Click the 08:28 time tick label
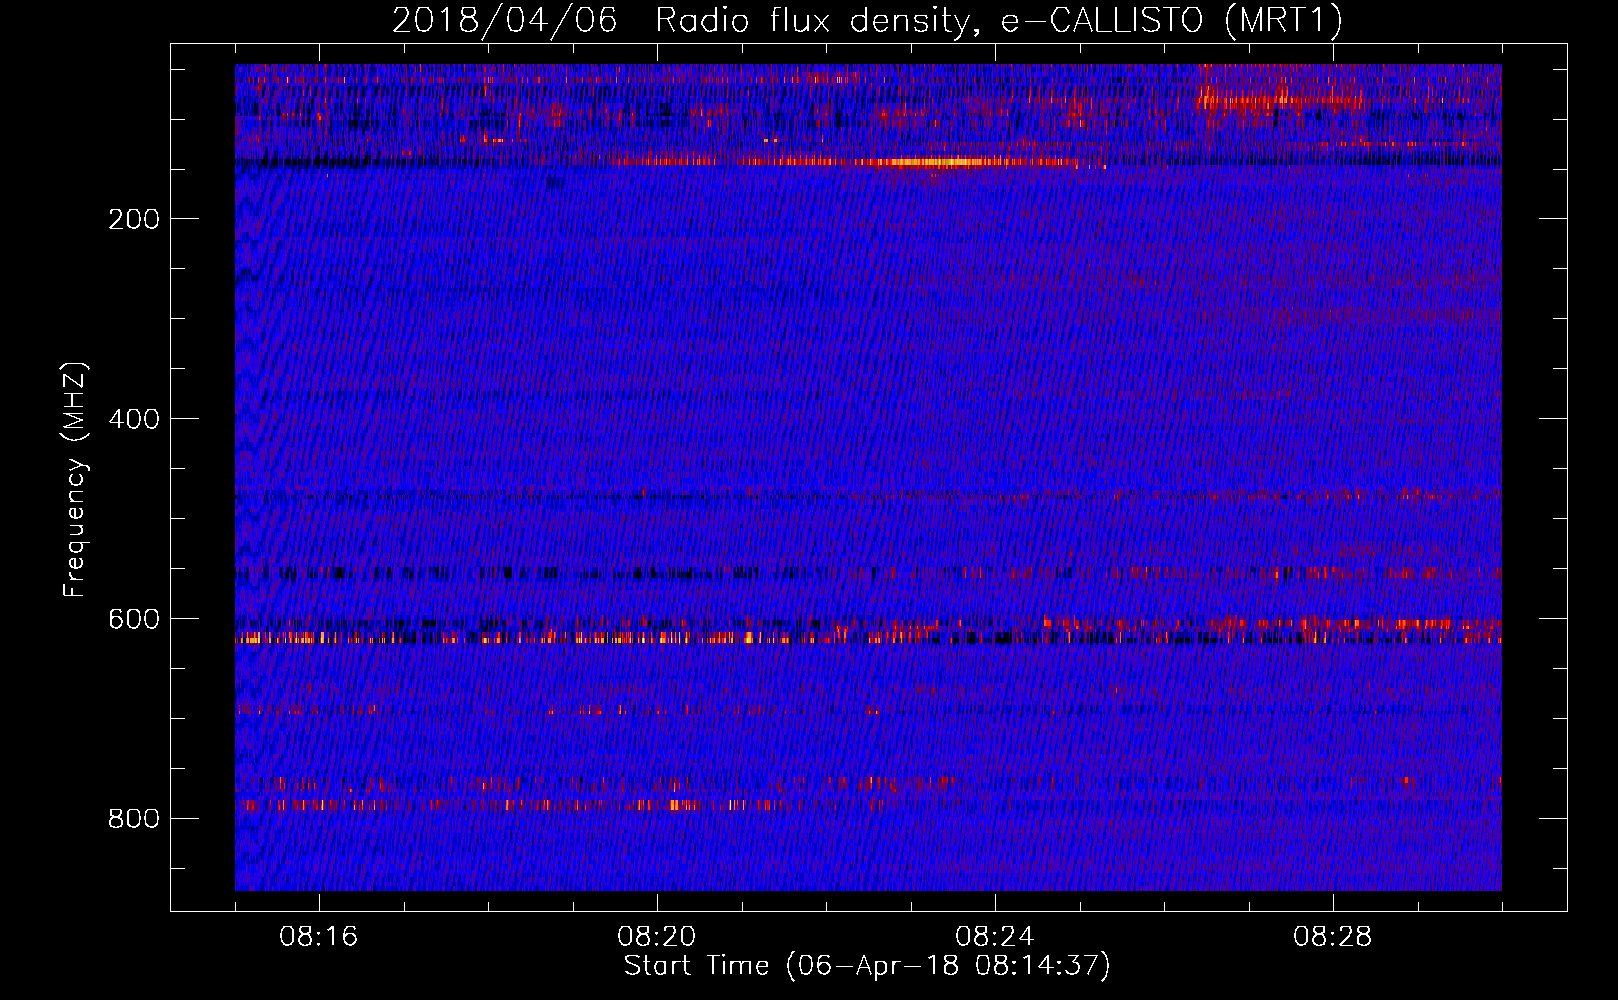 [x=1332, y=937]
